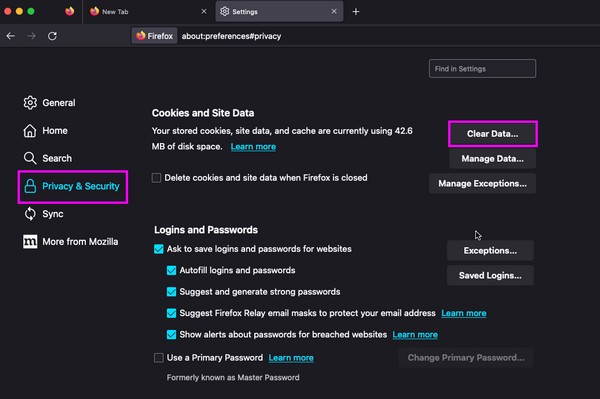Open a new tab with the plus icon

356,11
